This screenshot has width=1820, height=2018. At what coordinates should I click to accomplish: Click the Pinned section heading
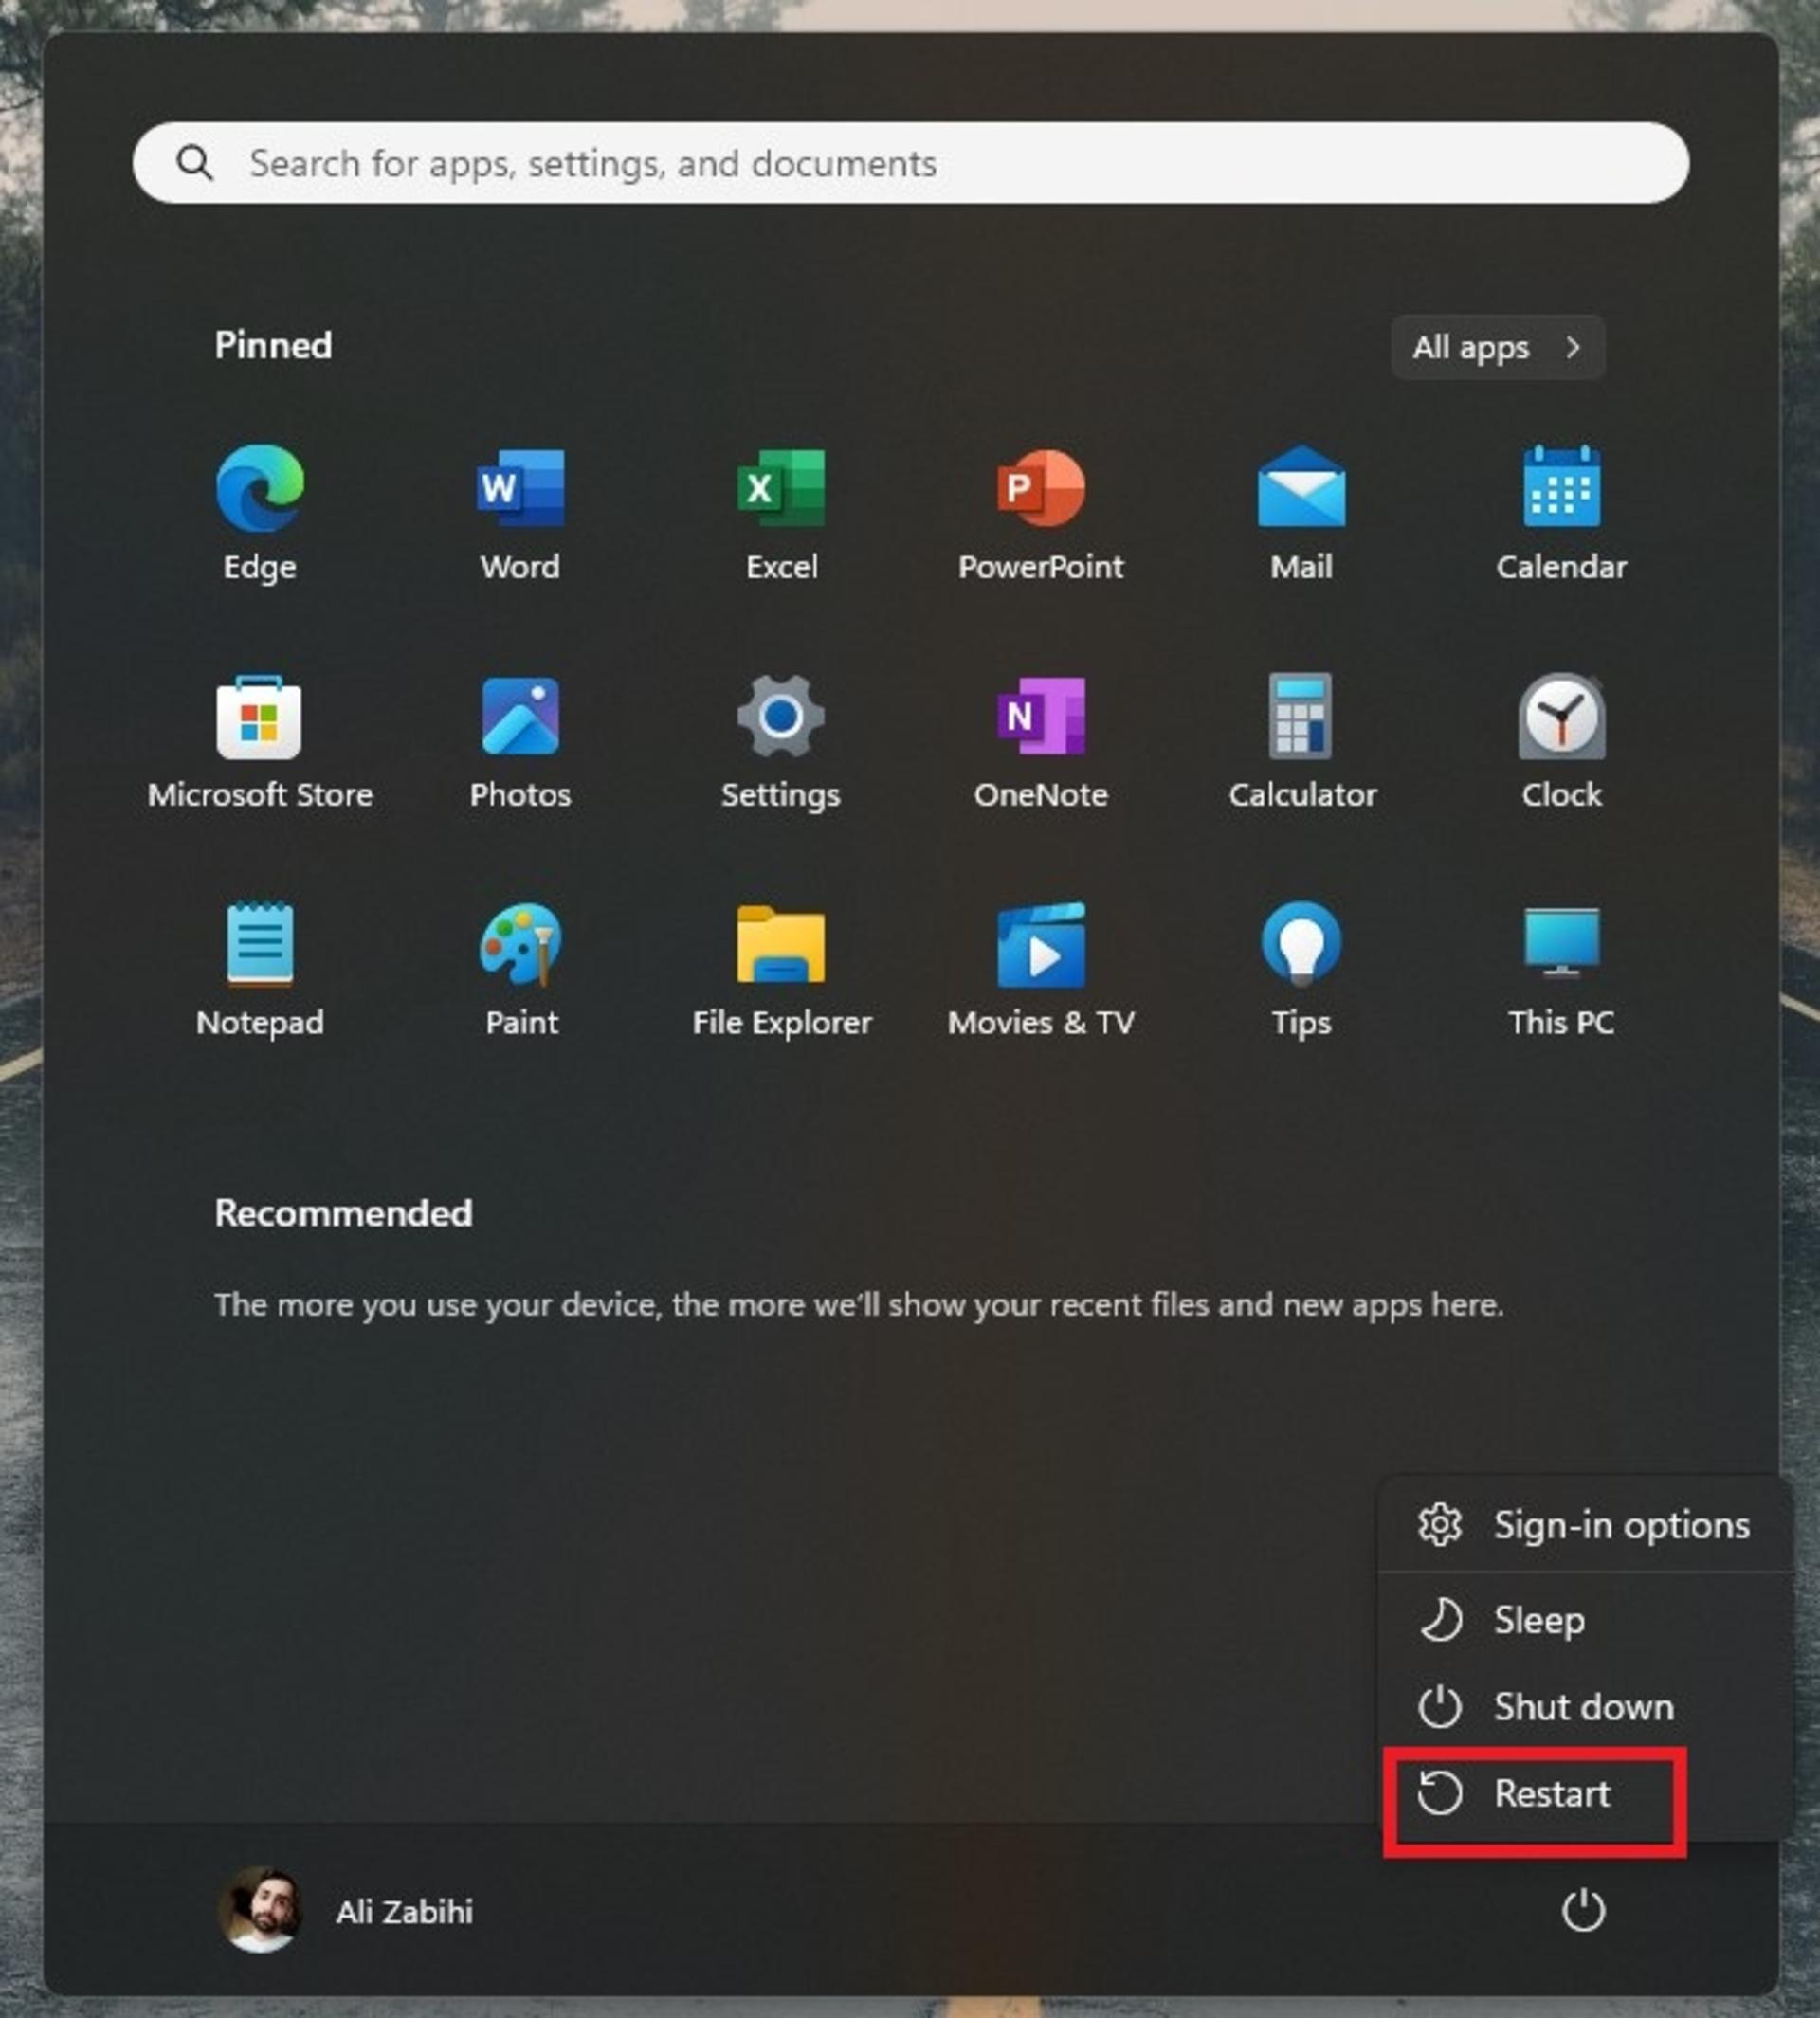point(273,345)
